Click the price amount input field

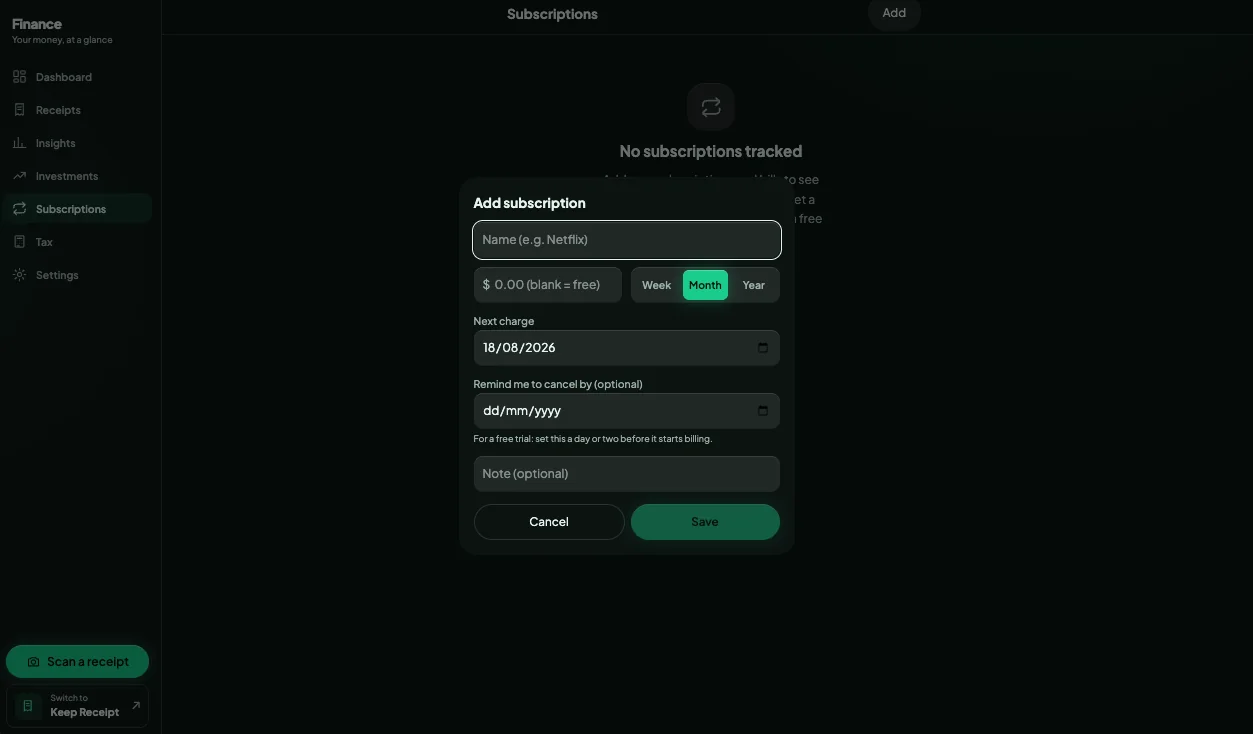[548, 285]
